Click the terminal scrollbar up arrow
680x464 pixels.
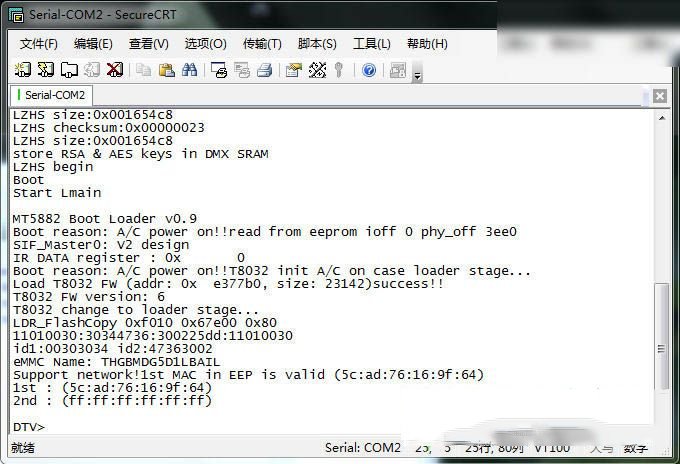(662, 118)
